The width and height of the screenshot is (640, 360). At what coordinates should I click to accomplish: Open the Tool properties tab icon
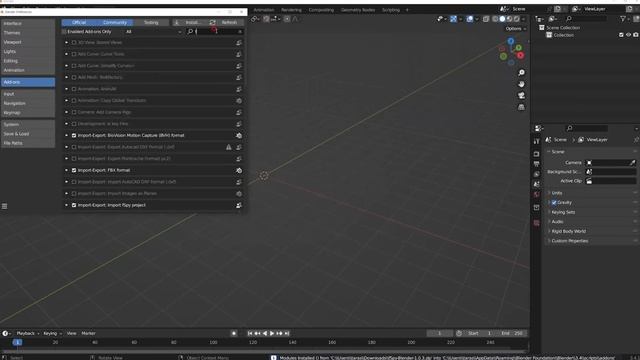click(x=536, y=141)
